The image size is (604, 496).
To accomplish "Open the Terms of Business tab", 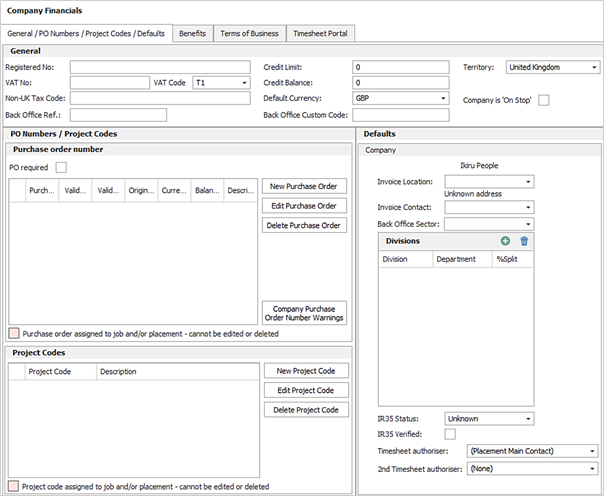I will click(x=249, y=33).
